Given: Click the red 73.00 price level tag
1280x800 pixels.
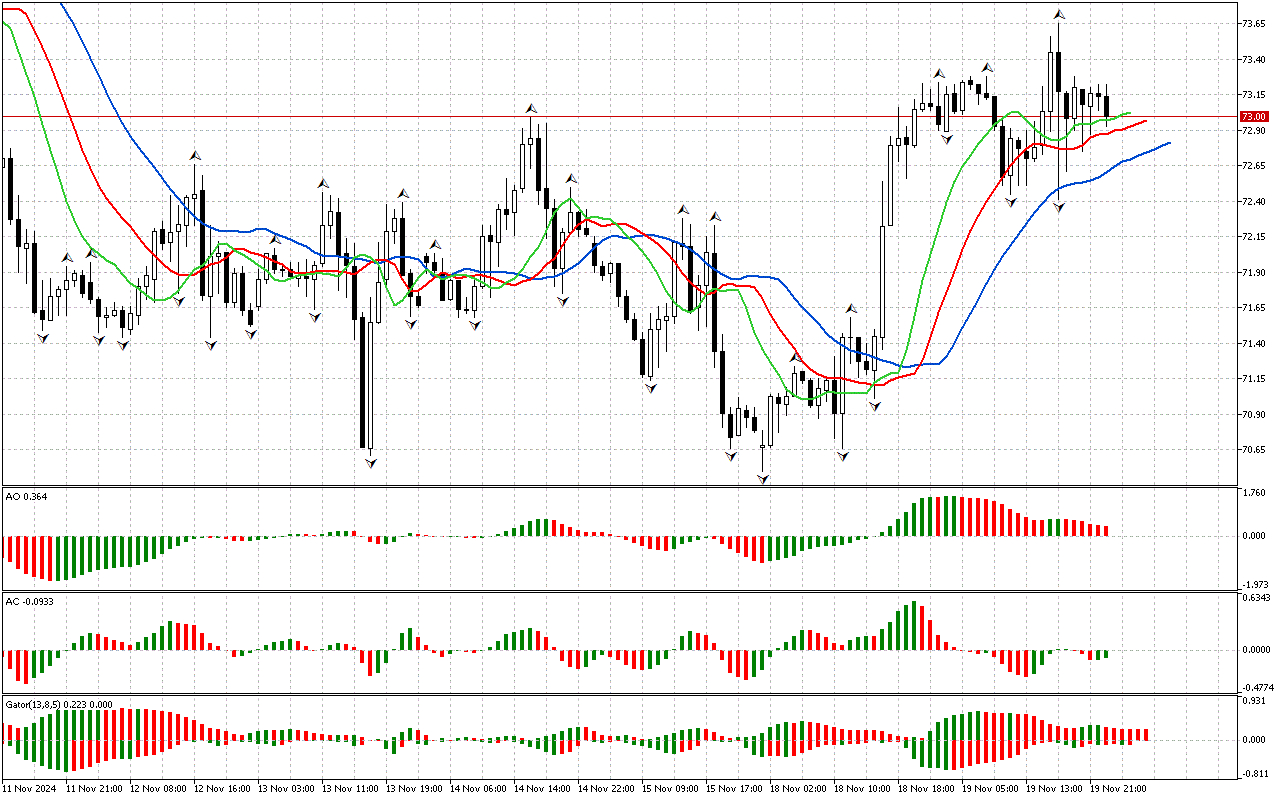Looking at the screenshot, I should (1254, 117).
